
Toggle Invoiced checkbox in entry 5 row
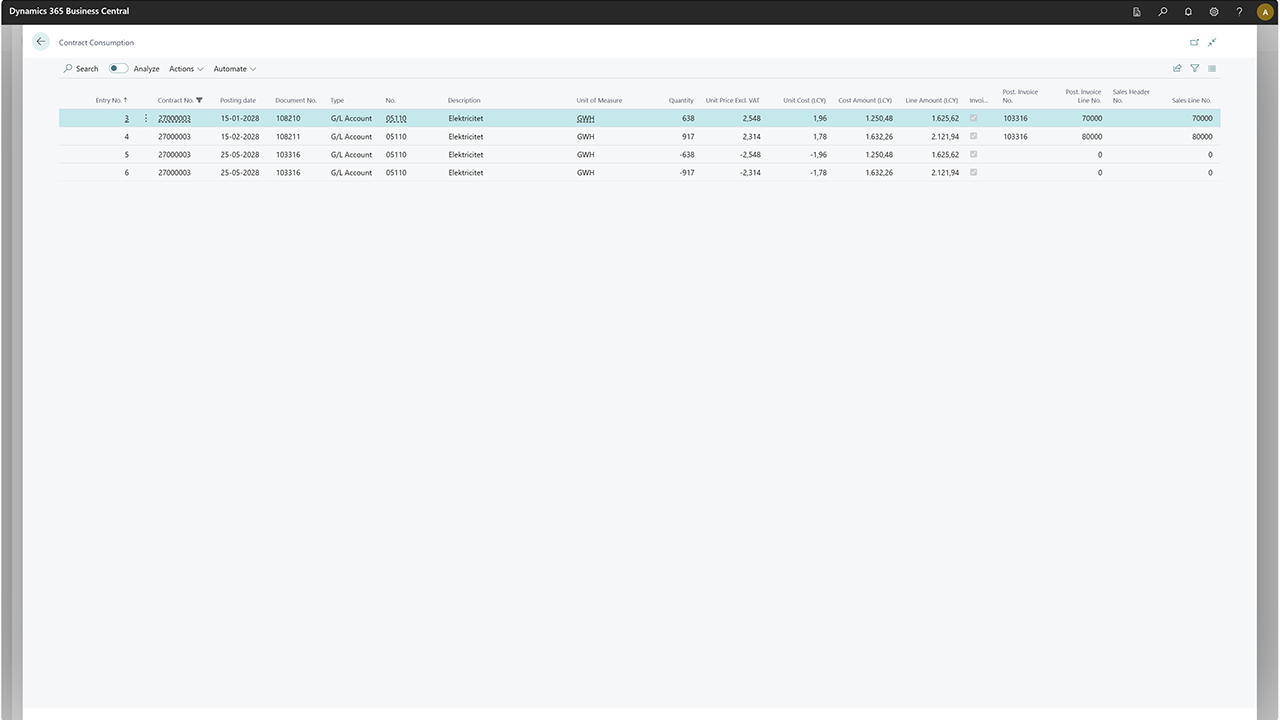coord(974,154)
